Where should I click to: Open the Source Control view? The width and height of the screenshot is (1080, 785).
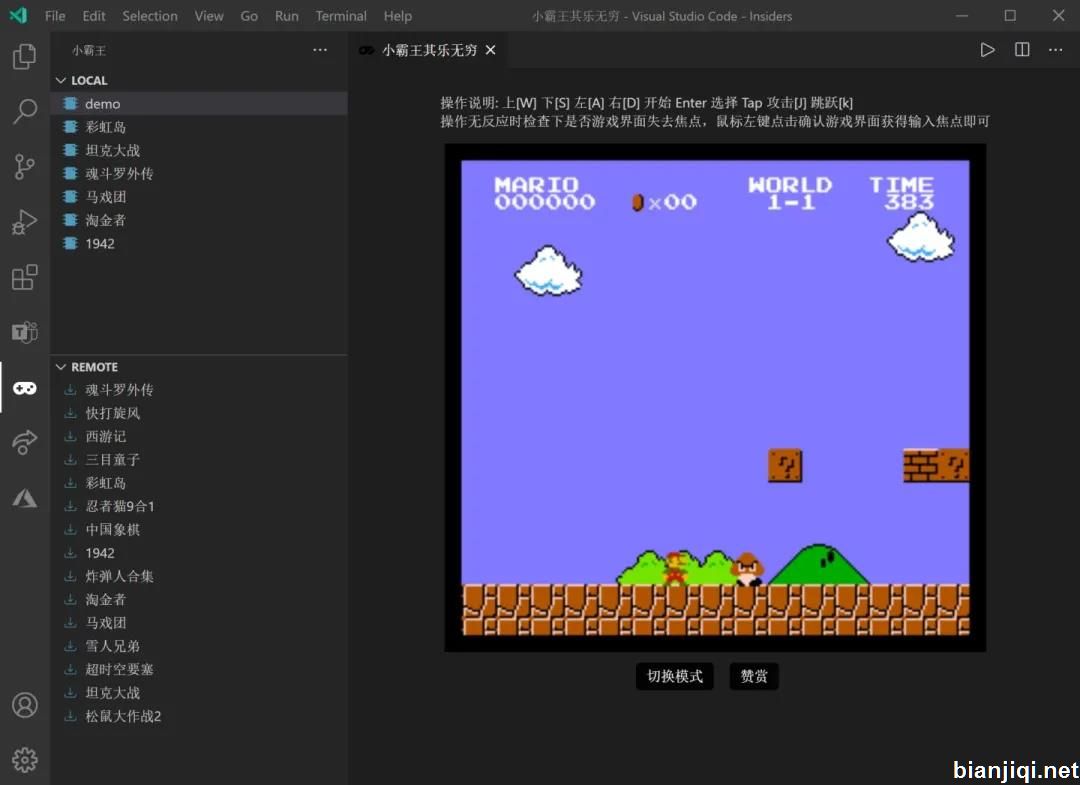(25, 167)
